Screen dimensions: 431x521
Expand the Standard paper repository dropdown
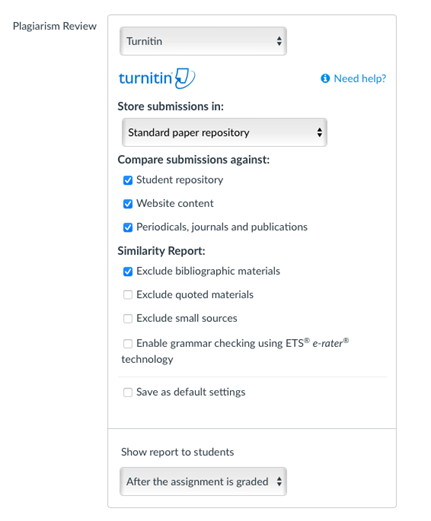(x=224, y=132)
